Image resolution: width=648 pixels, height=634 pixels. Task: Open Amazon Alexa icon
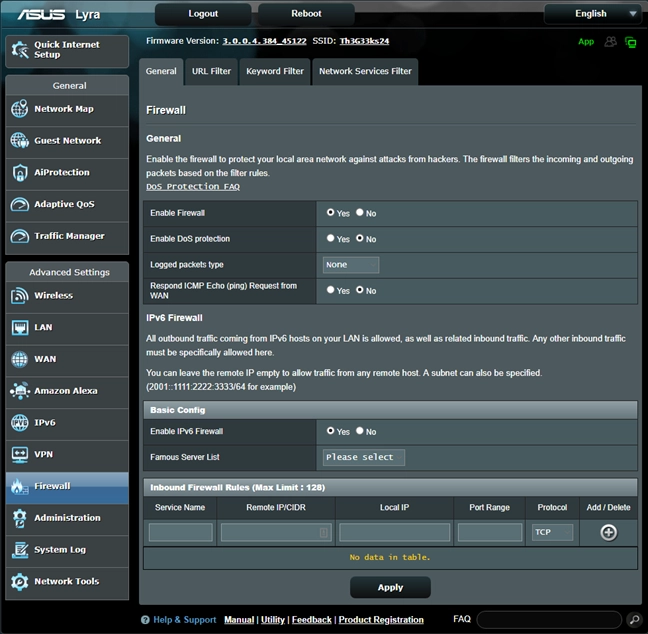coord(19,391)
